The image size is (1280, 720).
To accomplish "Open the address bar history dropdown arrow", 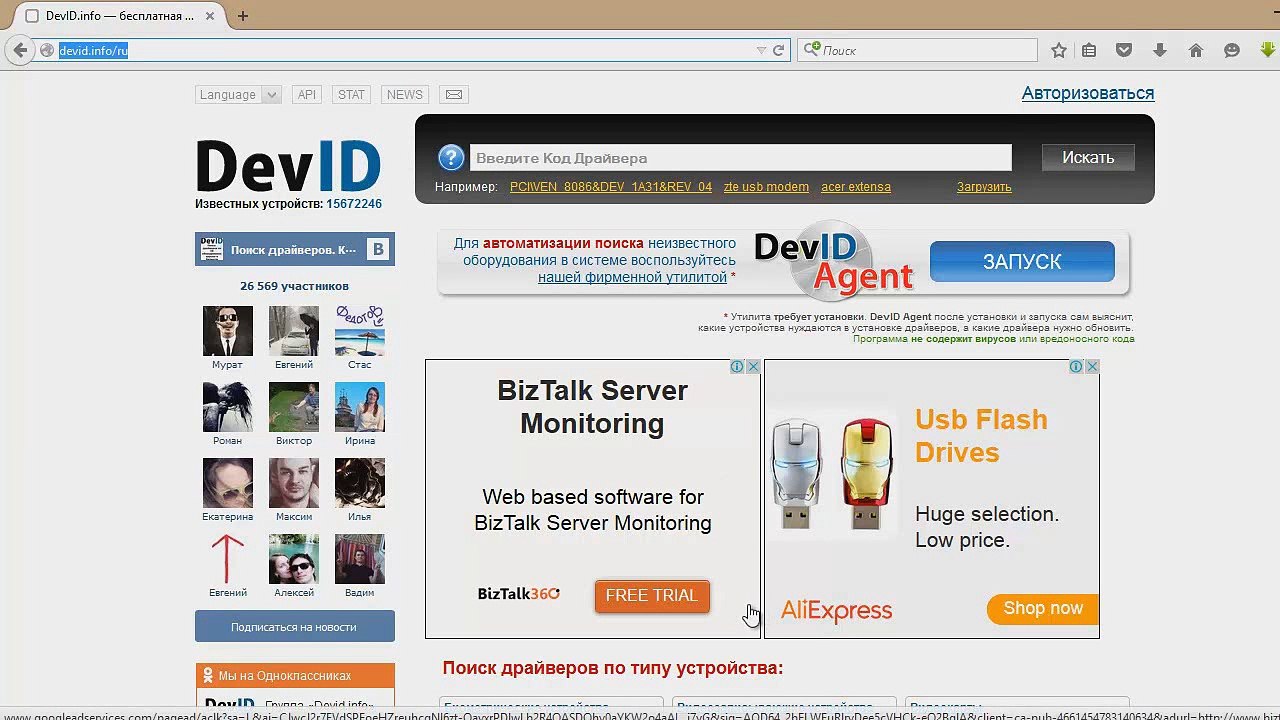I will 761,50.
